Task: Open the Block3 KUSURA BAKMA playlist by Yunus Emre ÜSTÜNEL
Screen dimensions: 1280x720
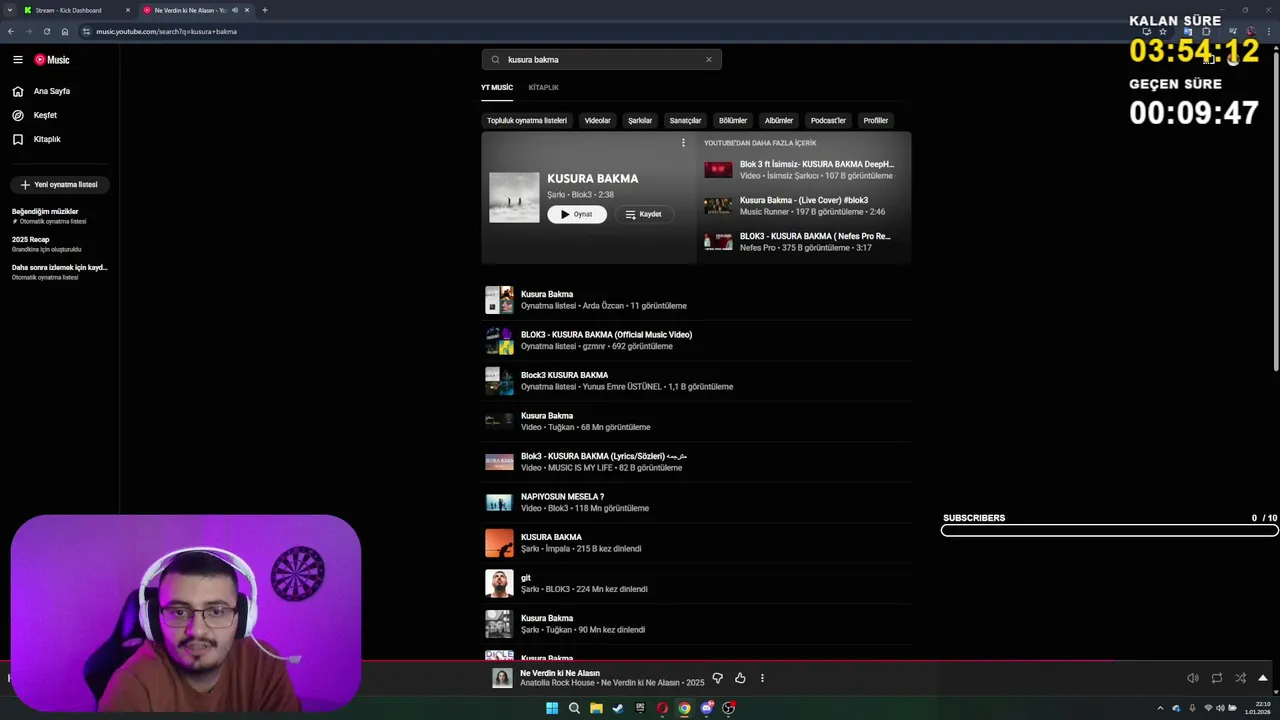Action: 696,381
